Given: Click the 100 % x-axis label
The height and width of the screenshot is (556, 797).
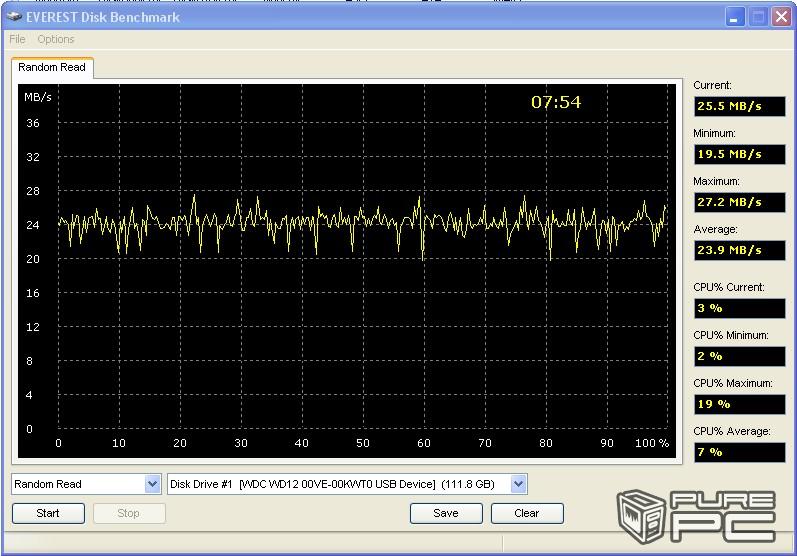Looking at the screenshot, I should tap(652, 443).
